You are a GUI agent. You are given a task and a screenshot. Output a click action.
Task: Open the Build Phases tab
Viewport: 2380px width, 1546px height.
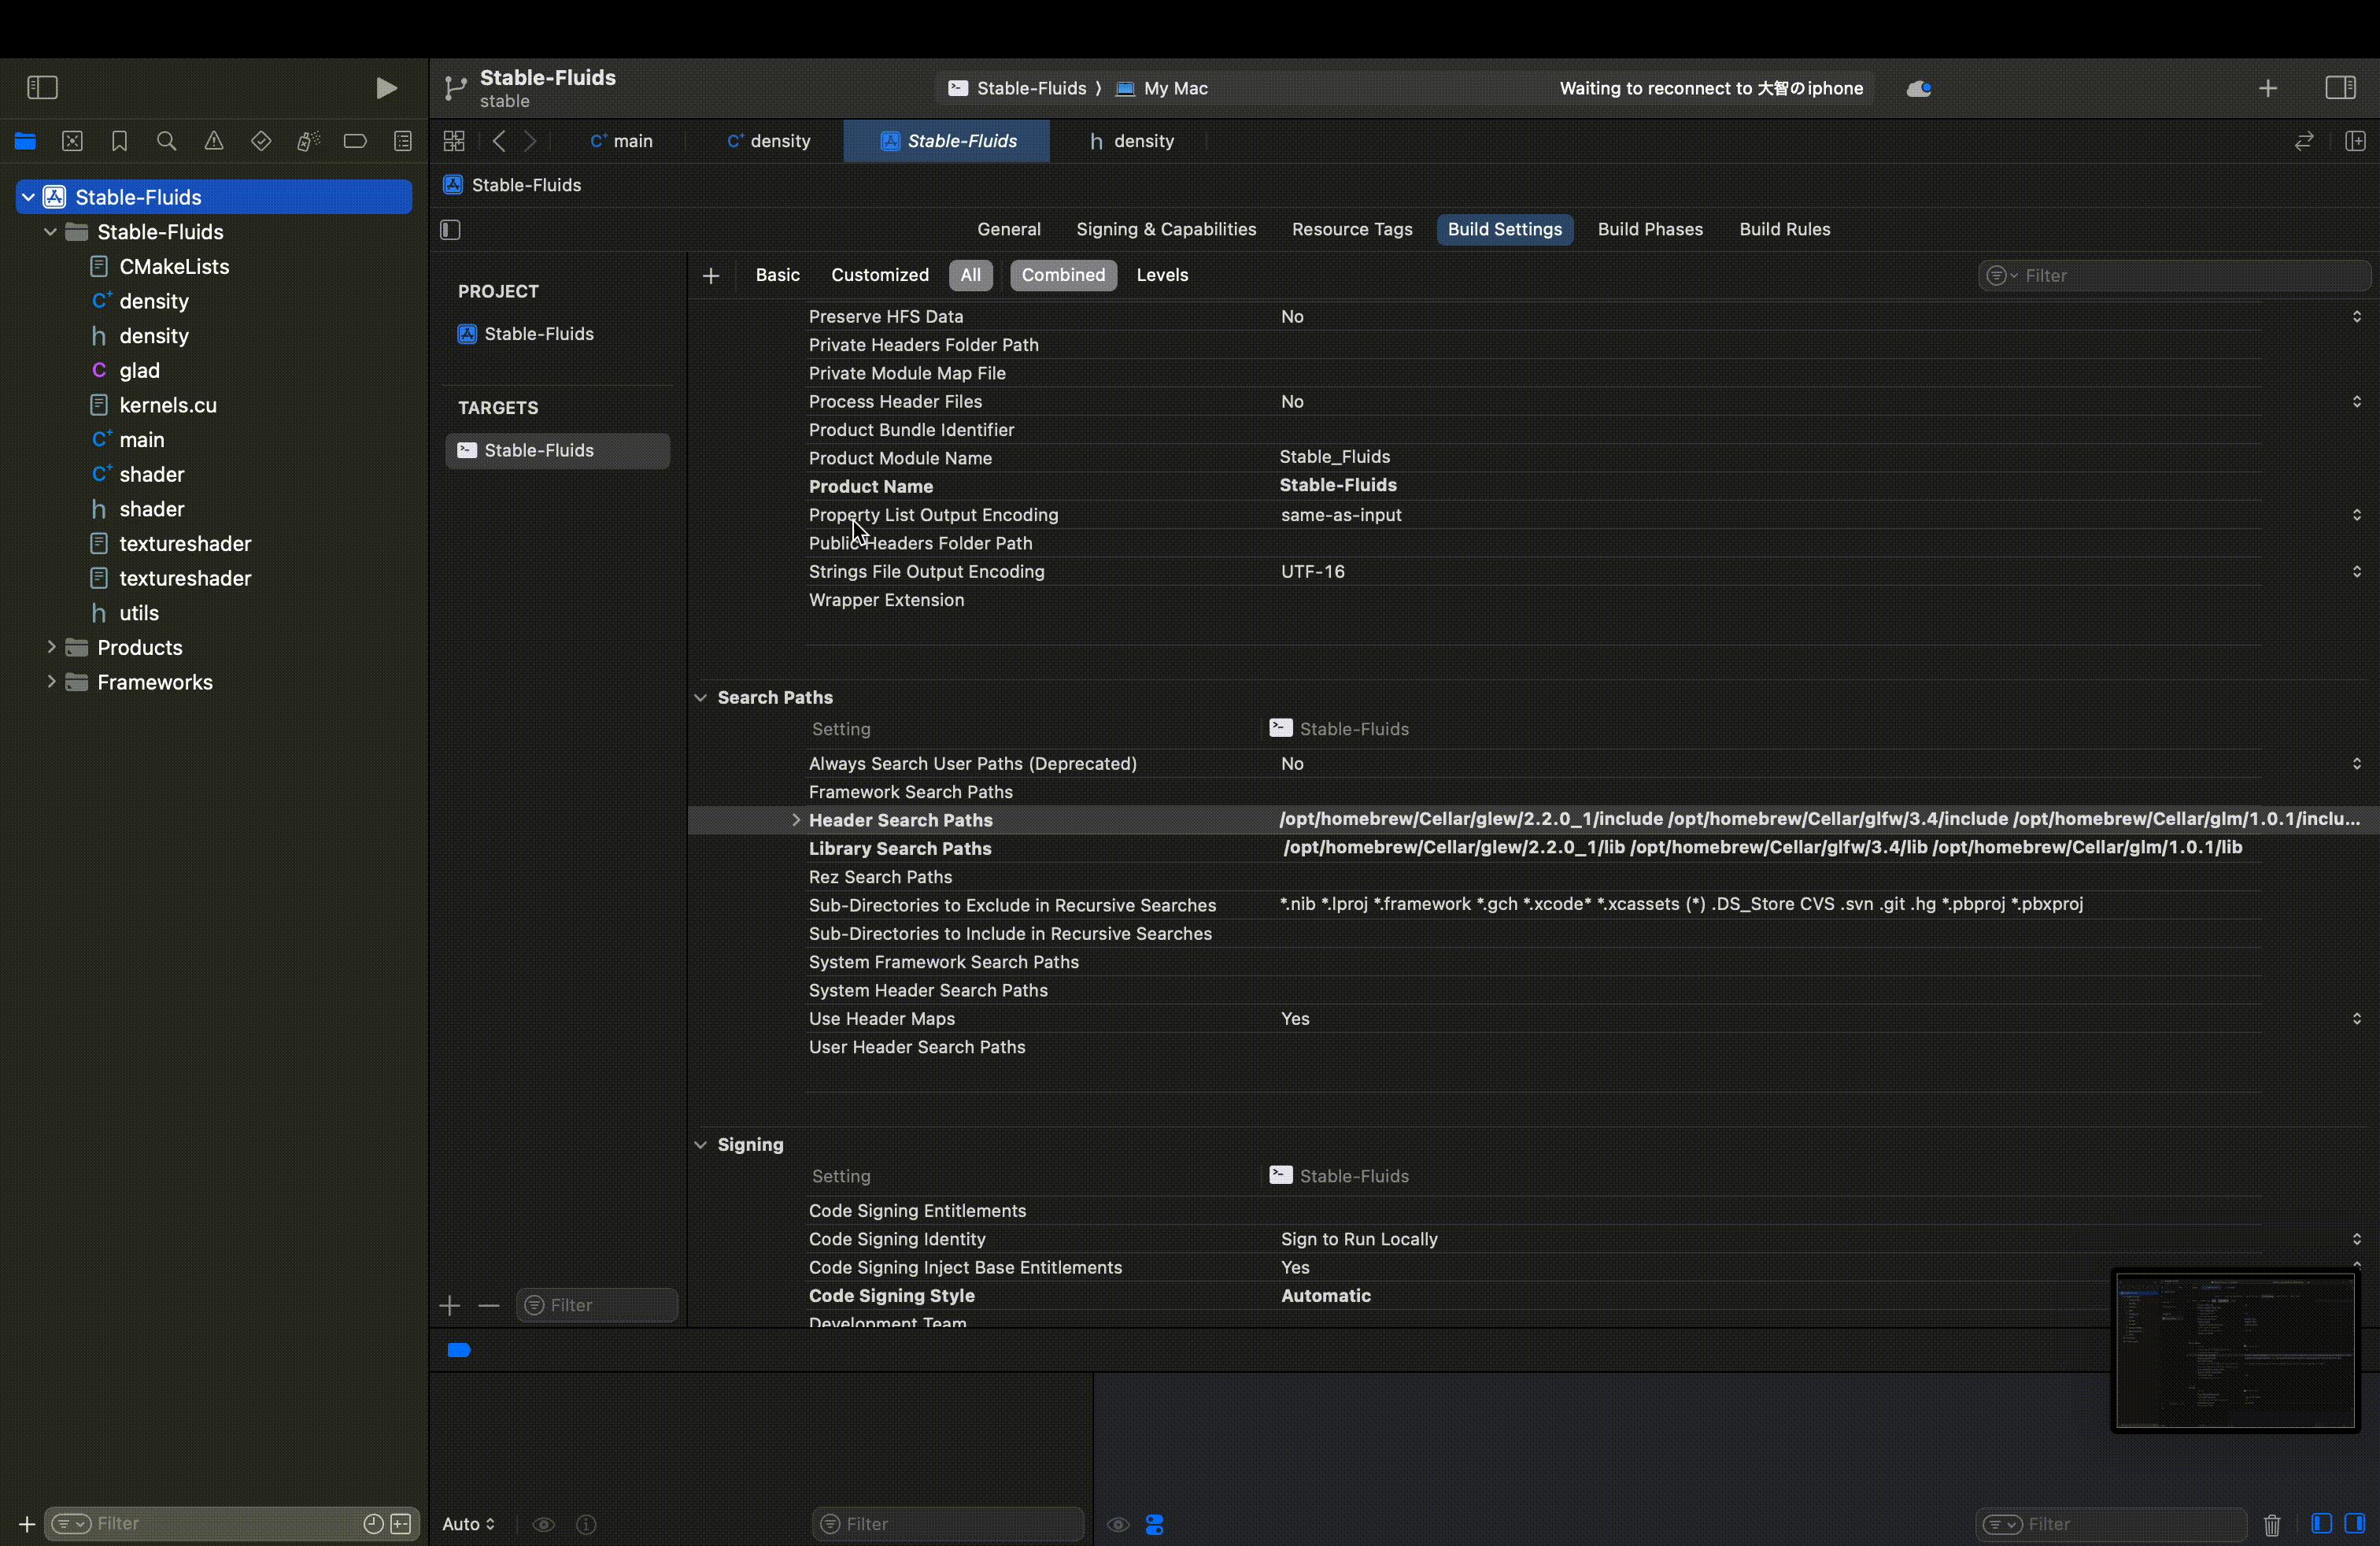pos(1650,229)
